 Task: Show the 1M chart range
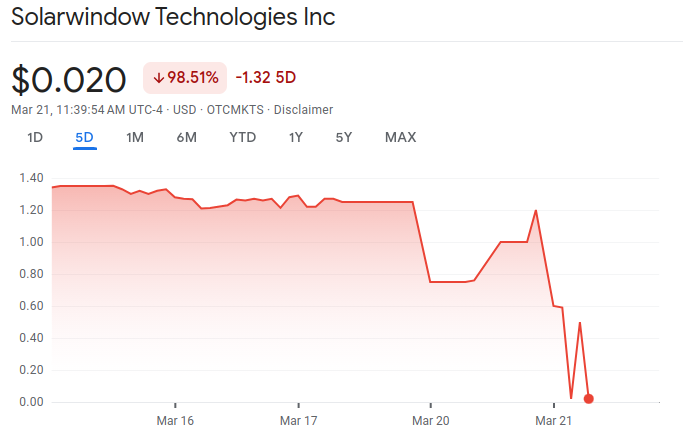click(135, 137)
